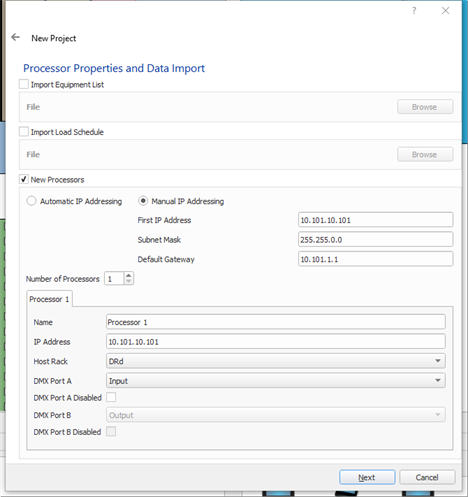468x497 pixels.
Task: Select Manual IP Addressing radio button
Action: 143,201
